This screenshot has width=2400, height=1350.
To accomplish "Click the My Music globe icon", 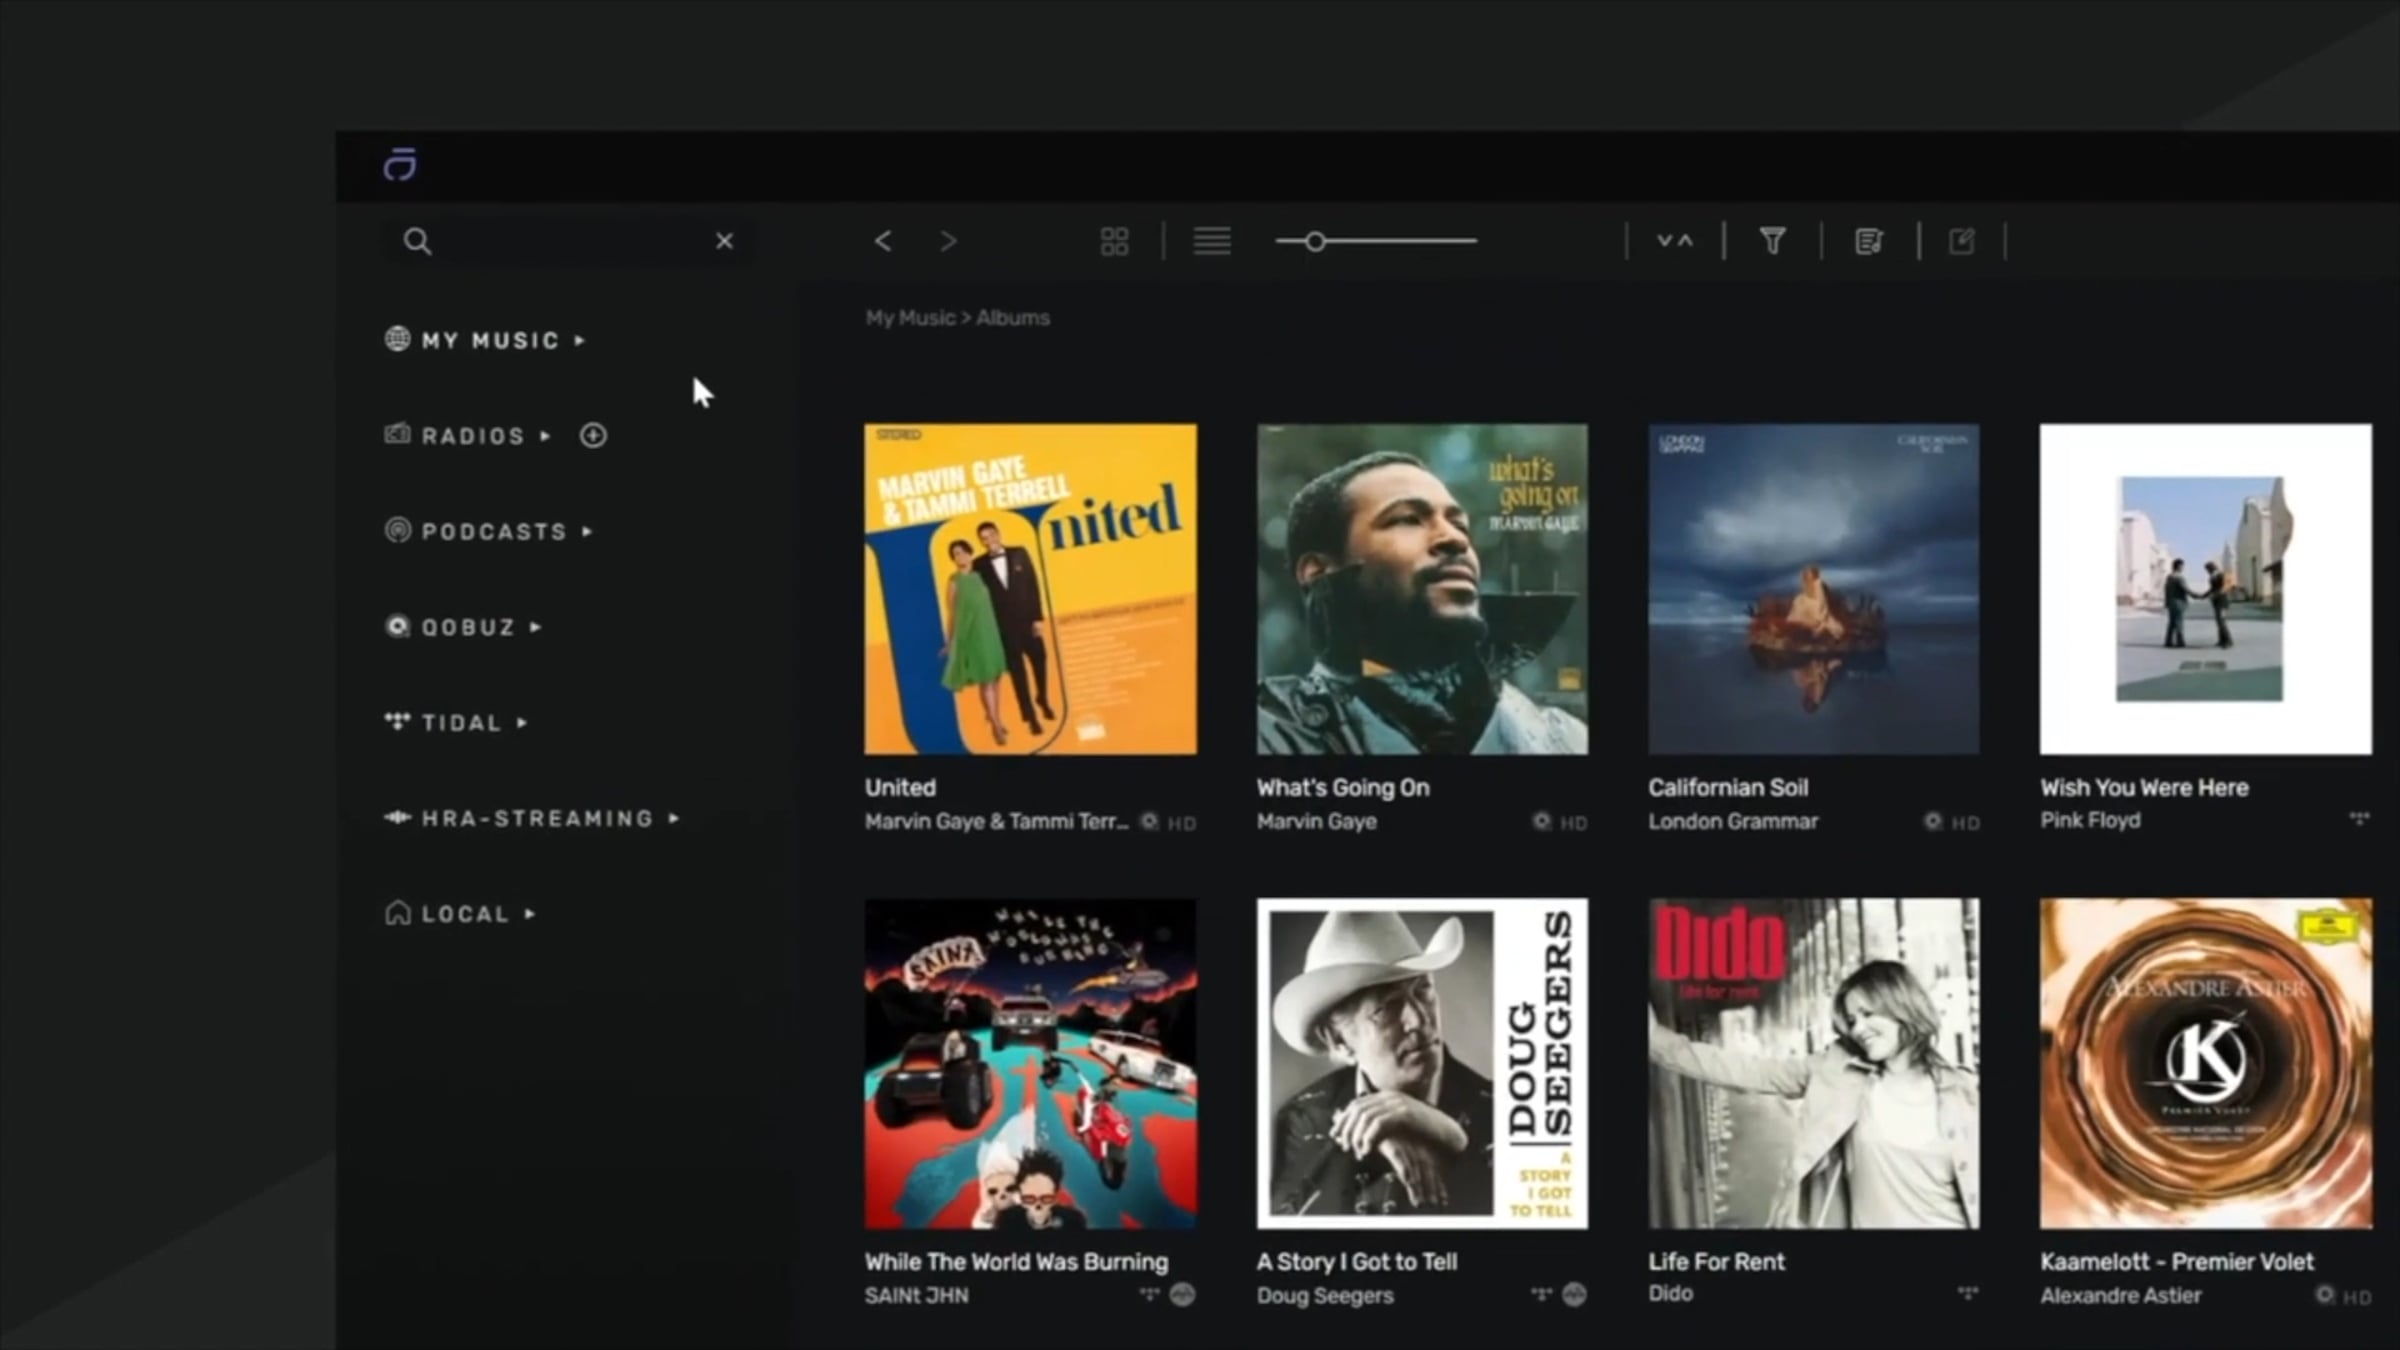I will [x=397, y=339].
